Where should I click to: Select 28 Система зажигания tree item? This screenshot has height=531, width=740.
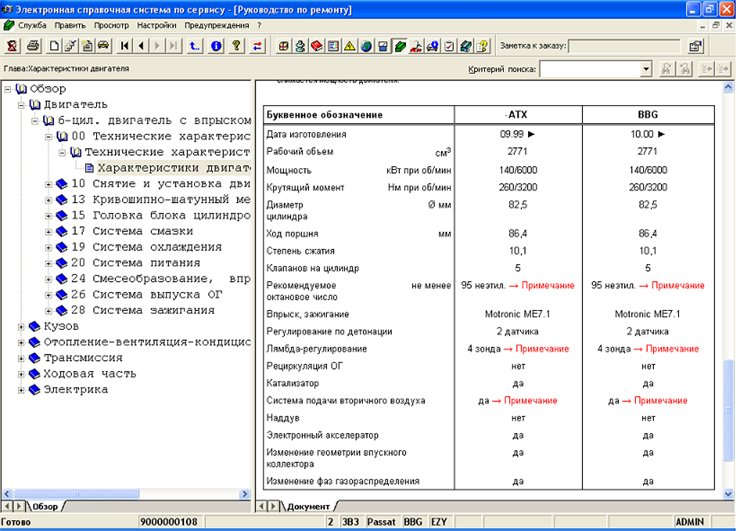pyautogui.click(x=143, y=311)
